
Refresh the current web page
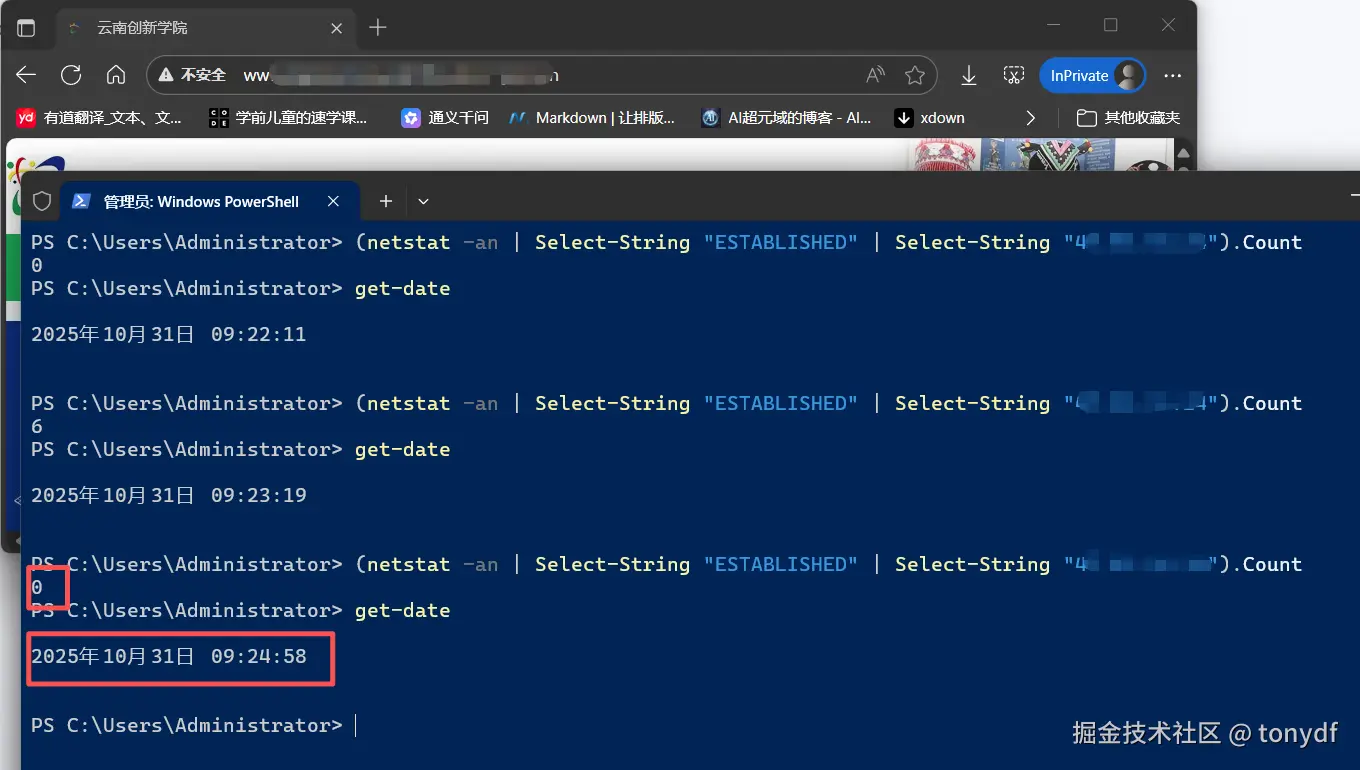(71, 75)
